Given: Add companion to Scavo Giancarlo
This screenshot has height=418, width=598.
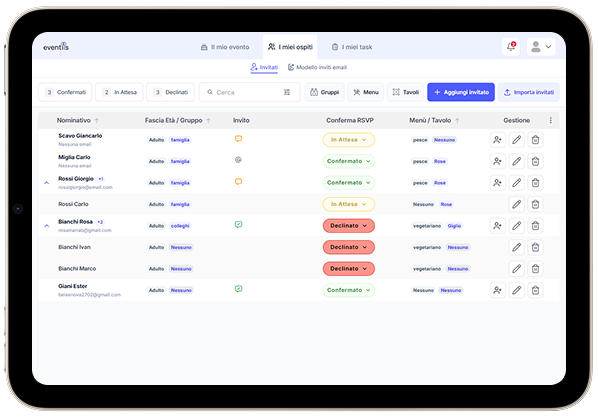Looking at the screenshot, I should [497, 140].
